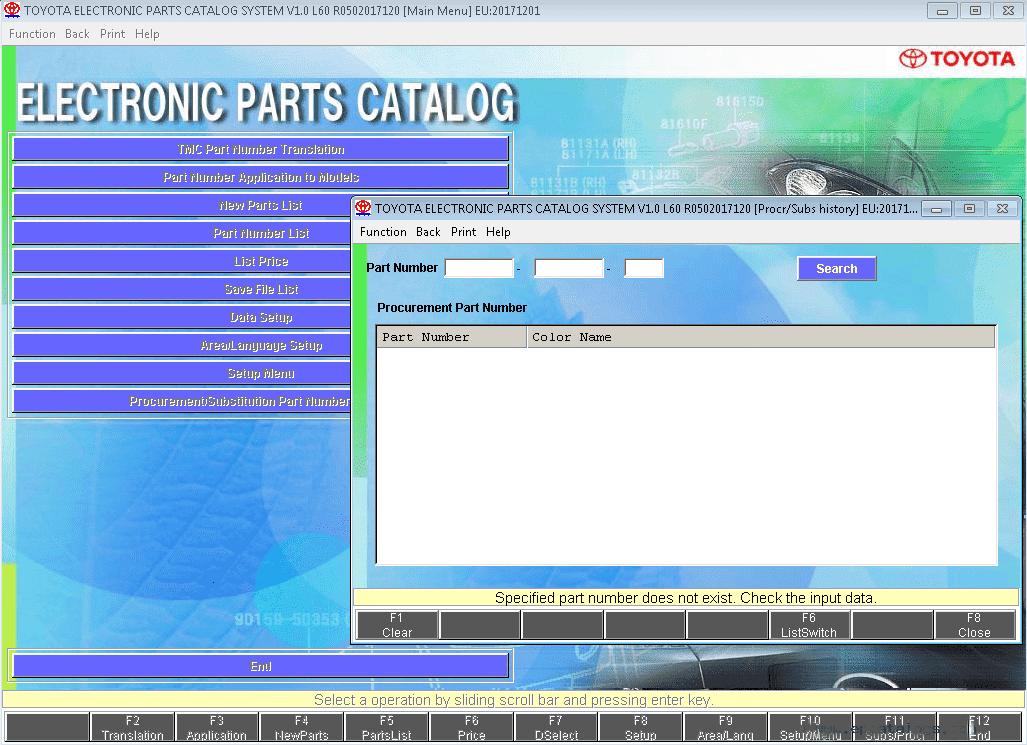Click Toyota icon in main window title bar
1027x745 pixels.
[x=12, y=10]
